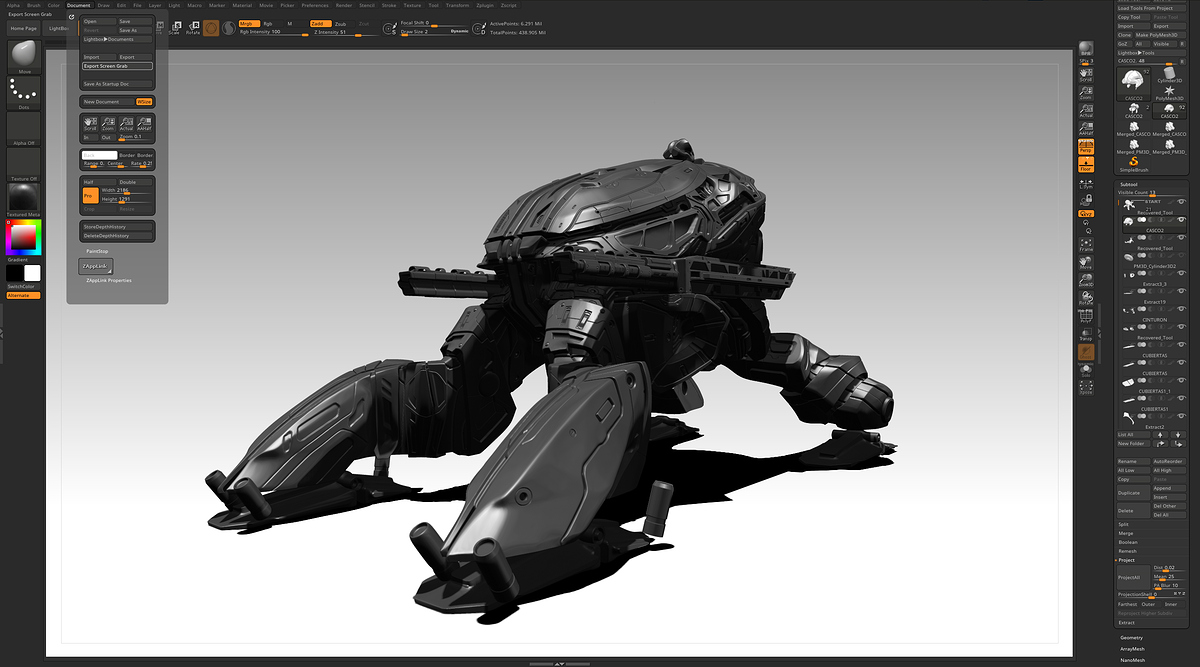Toggle Perspective (Persp) view
Viewport: 1200px width, 667px height.
click(1085, 148)
